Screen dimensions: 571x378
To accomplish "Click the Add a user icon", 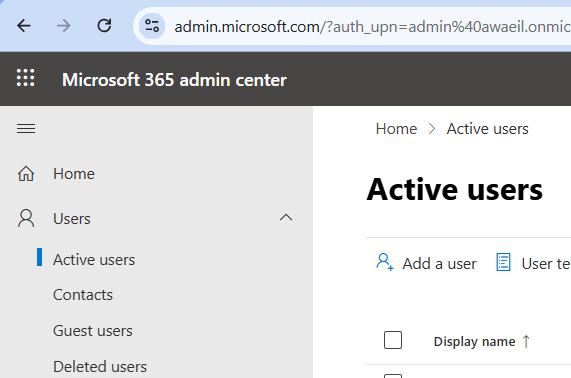I will coord(385,262).
